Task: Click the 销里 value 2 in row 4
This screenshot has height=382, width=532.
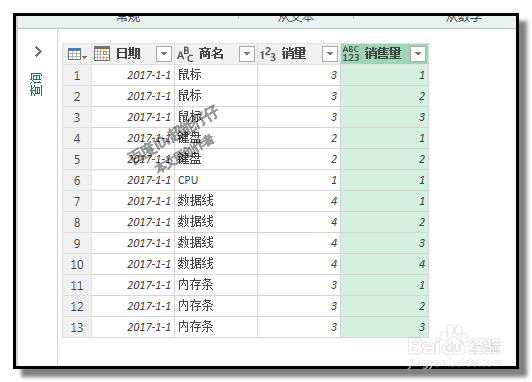Action: tap(299, 138)
